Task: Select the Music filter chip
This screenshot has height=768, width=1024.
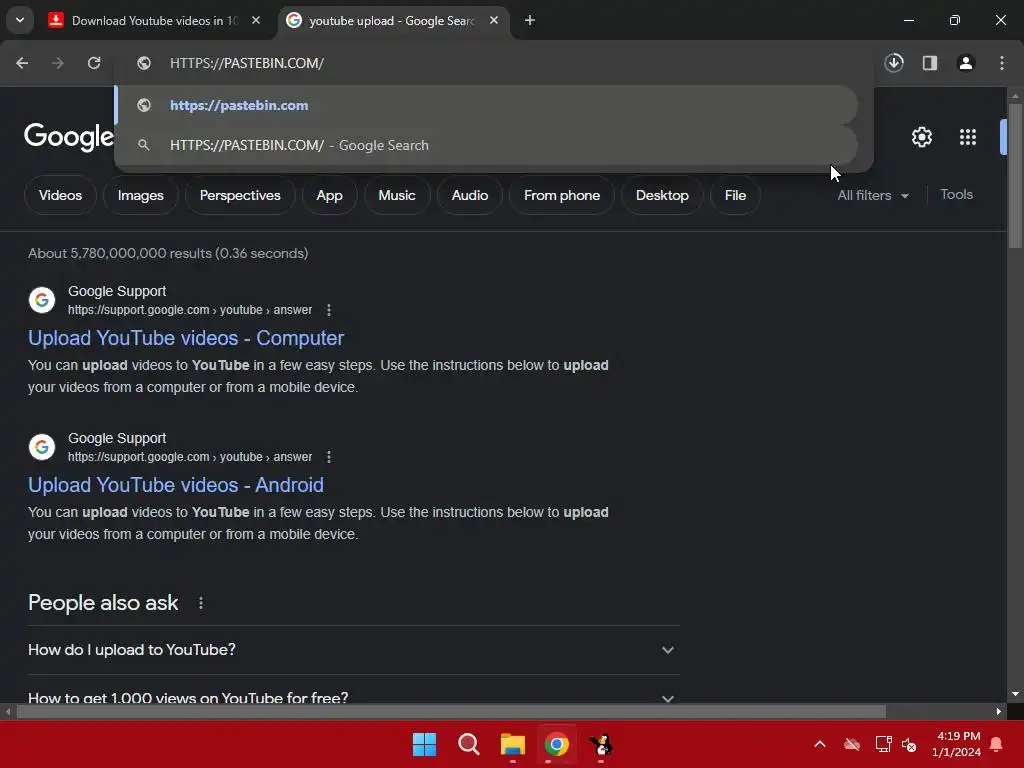Action: click(x=396, y=195)
